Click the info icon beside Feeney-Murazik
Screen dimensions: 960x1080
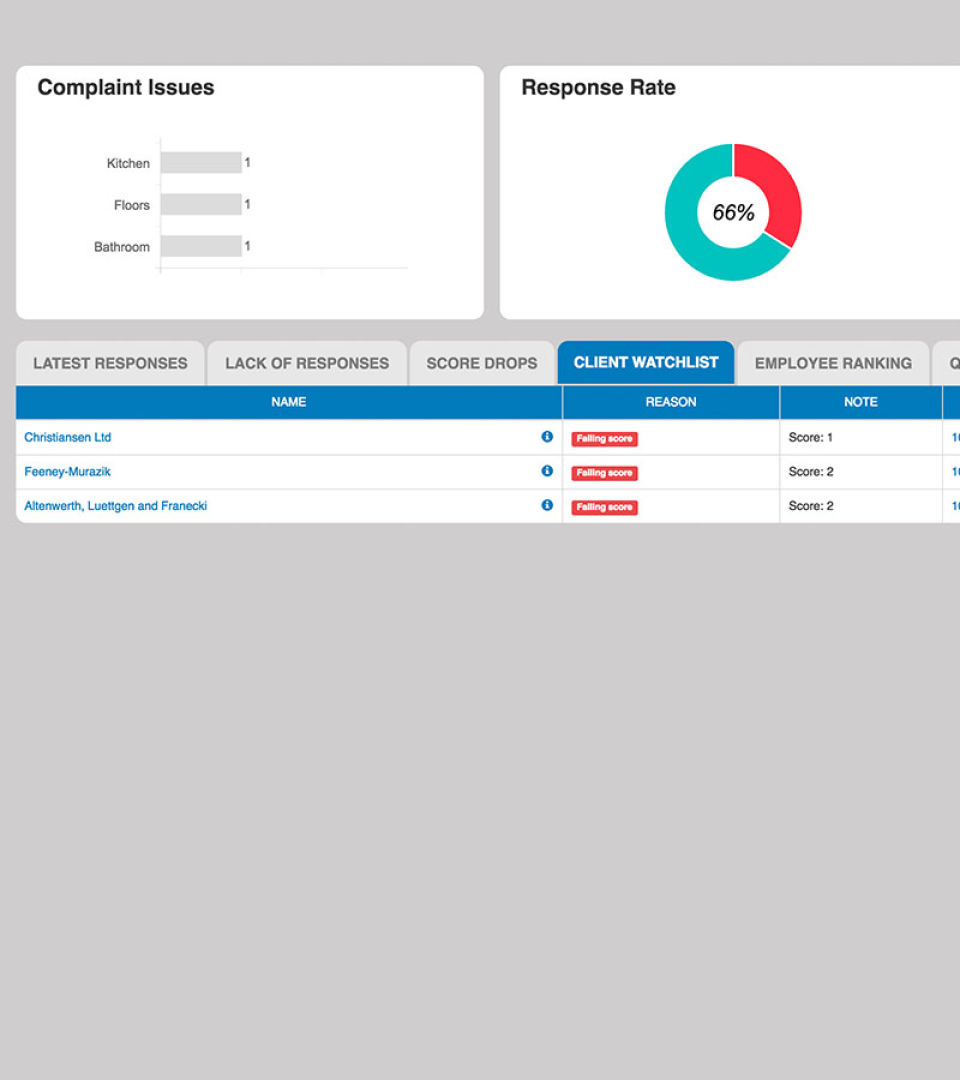pyautogui.click(x=547, y=471)
